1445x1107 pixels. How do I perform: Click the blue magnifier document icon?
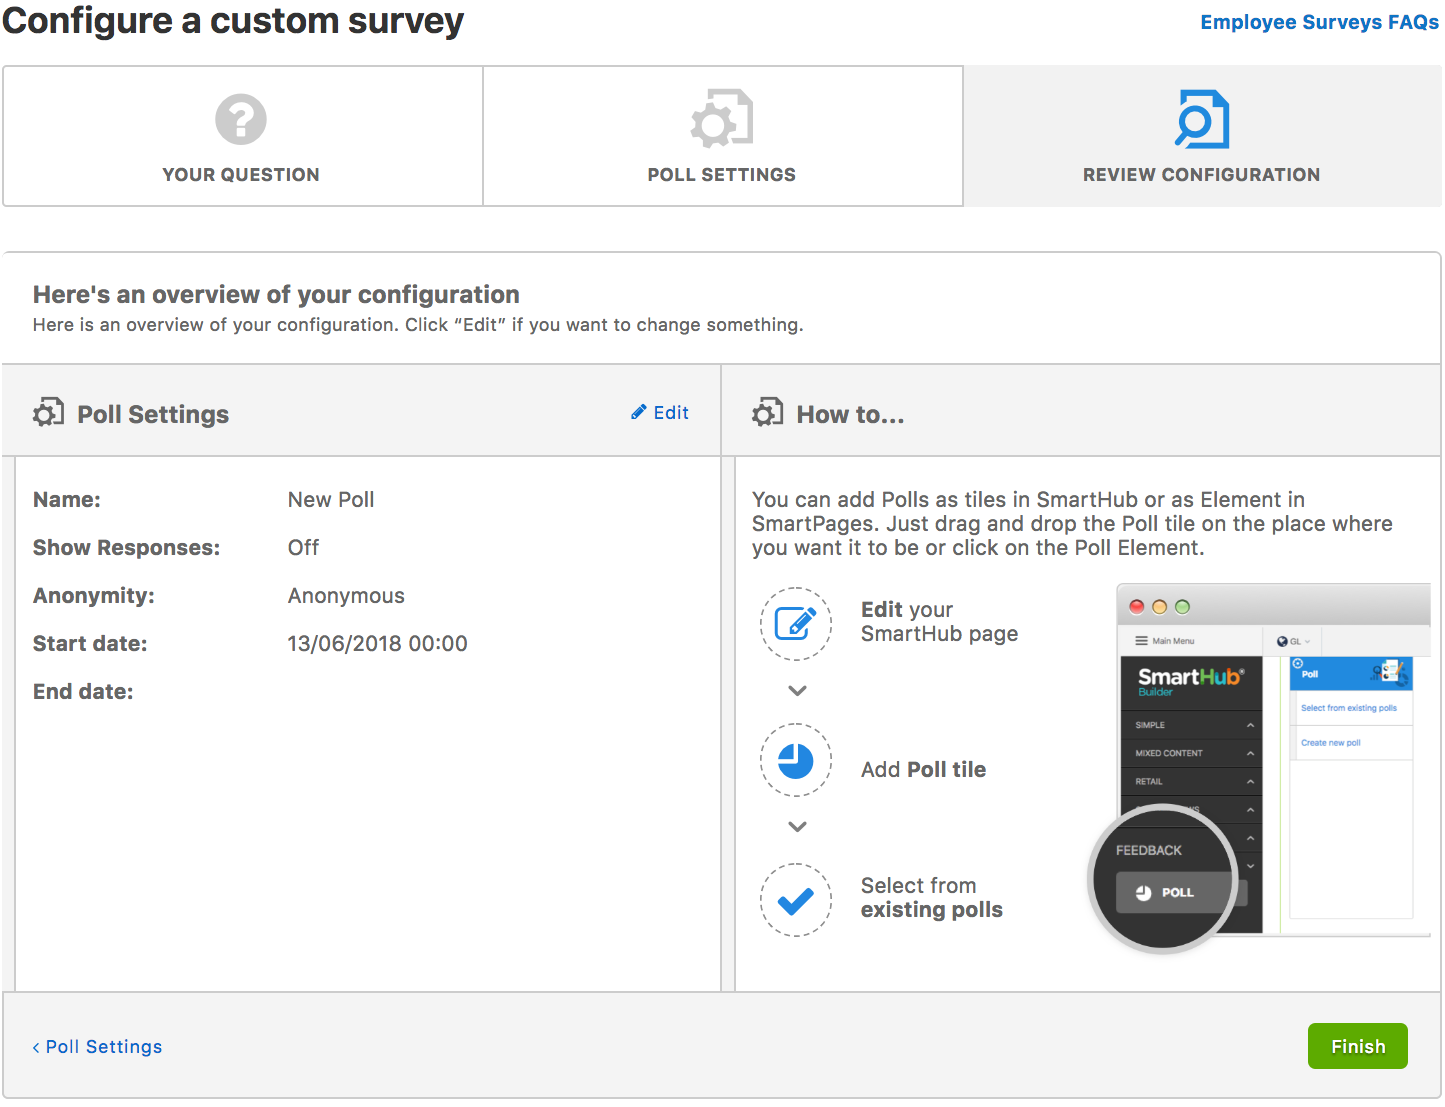(1202, 119)
